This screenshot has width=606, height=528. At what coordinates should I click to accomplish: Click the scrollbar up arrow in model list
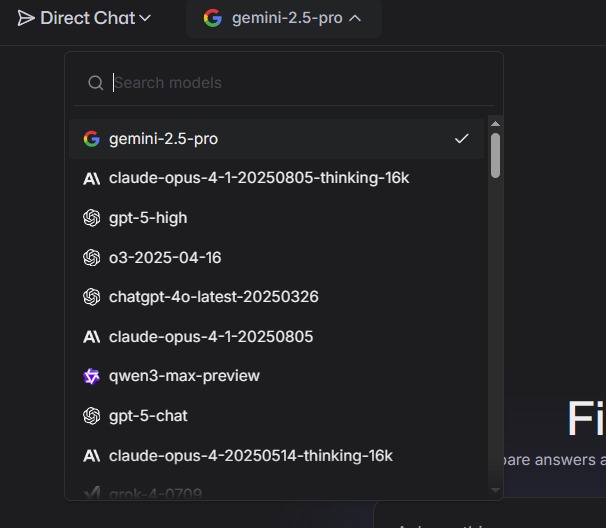(x=495, y=123)
